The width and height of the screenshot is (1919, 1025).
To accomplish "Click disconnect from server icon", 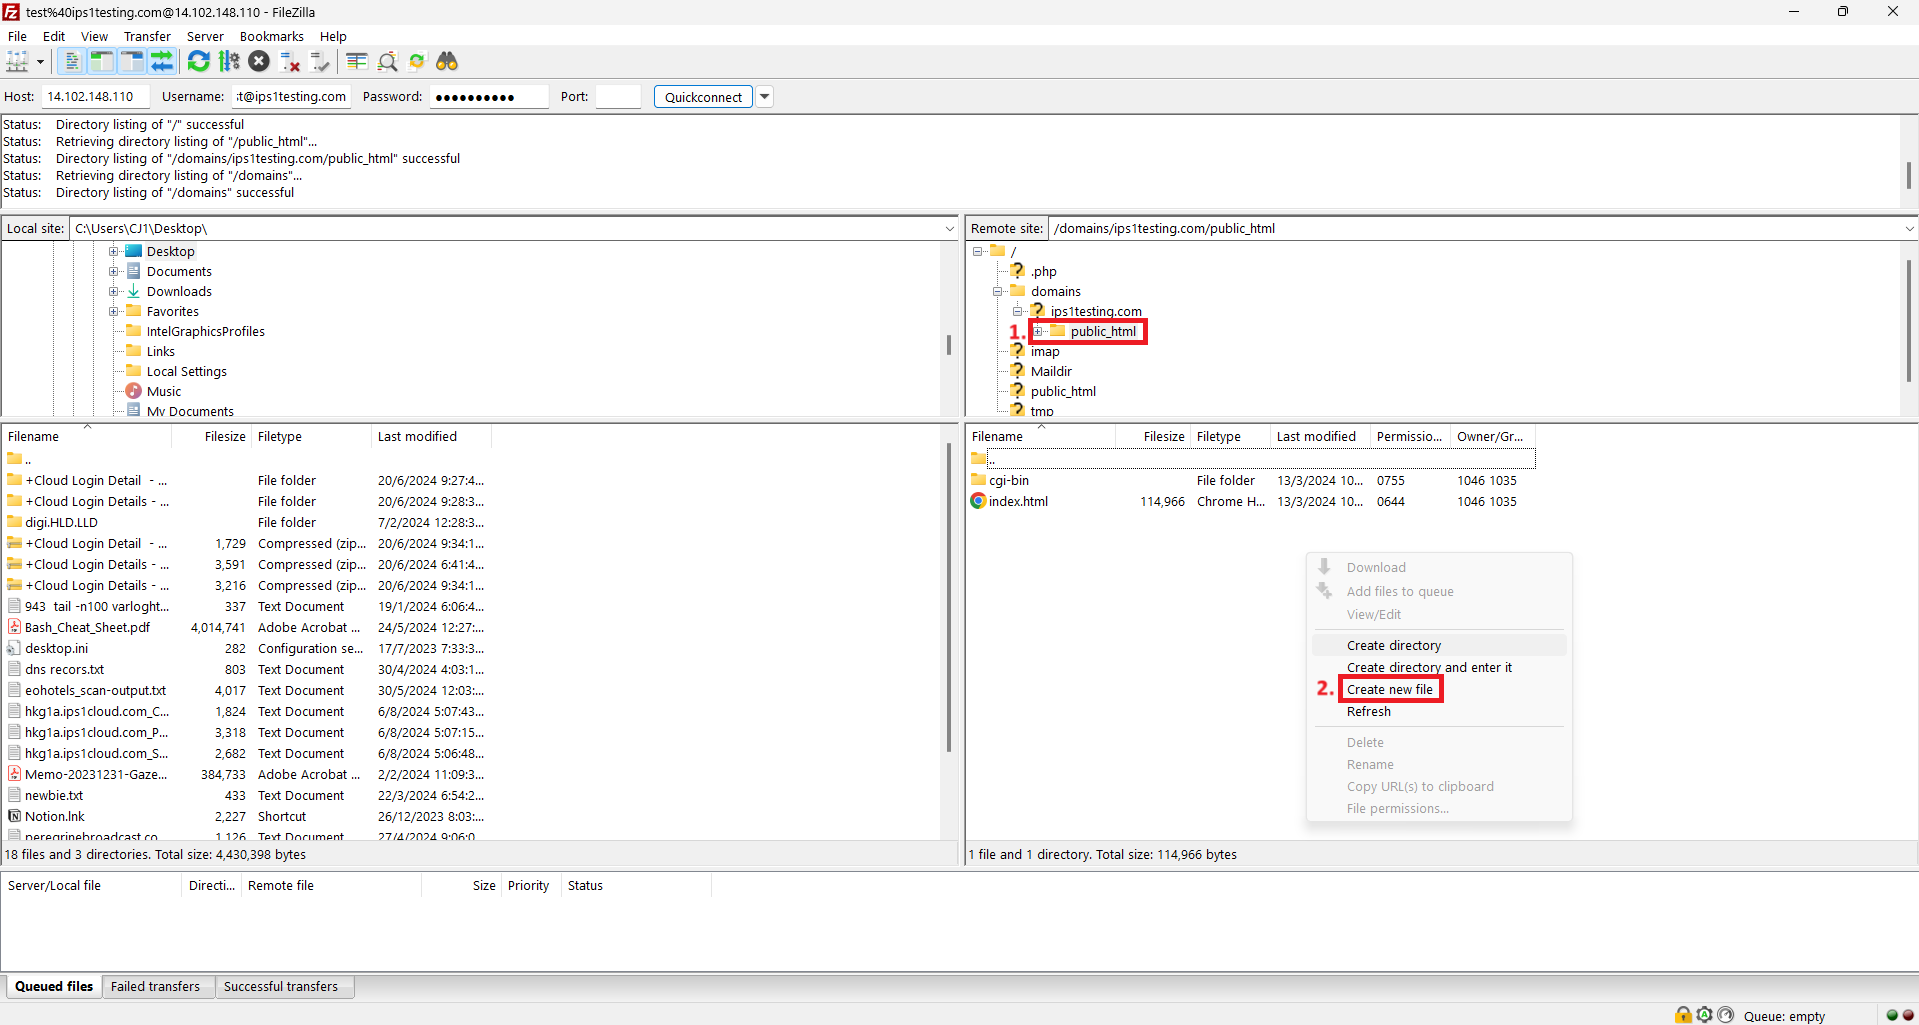I will (290, 62).
